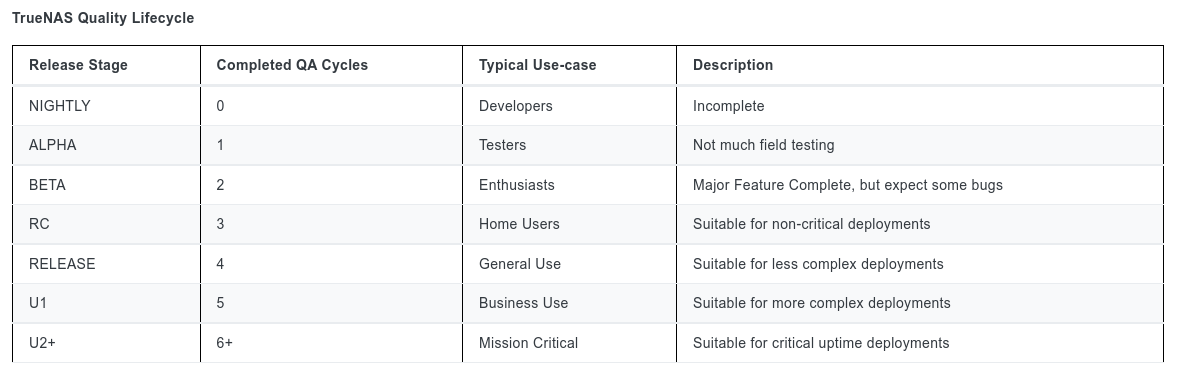This screenshot has width=1179, height=371.
Task: Click the RC release stage cell
Action: (38, 224)
